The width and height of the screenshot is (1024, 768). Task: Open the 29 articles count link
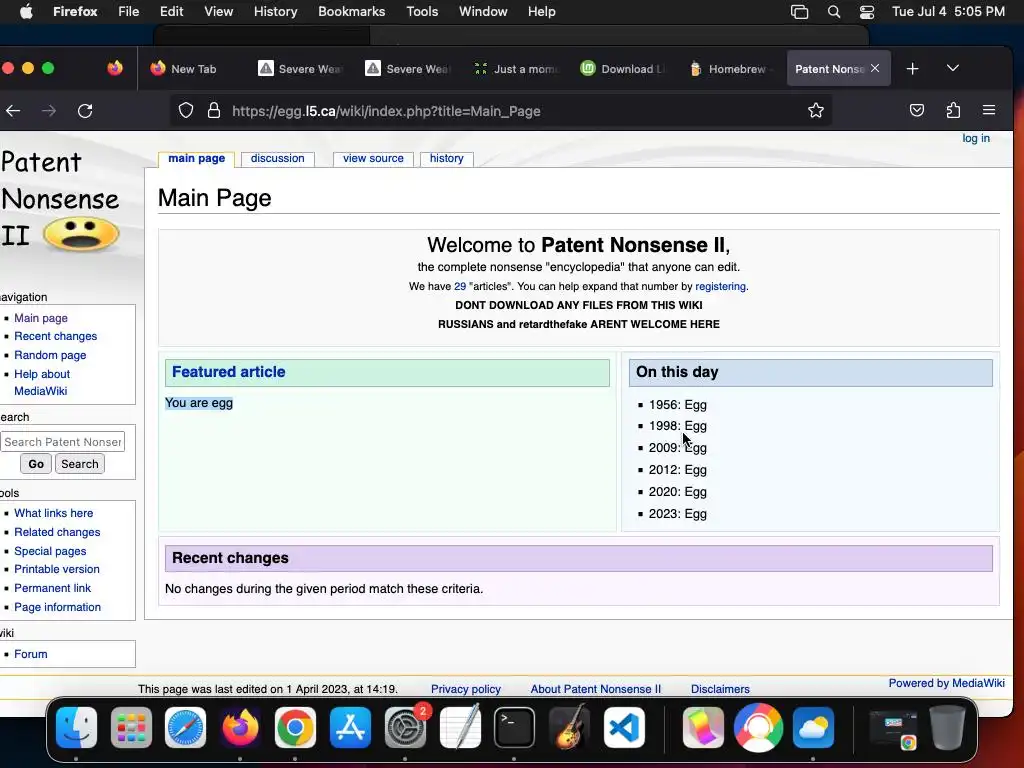[460, 286]
